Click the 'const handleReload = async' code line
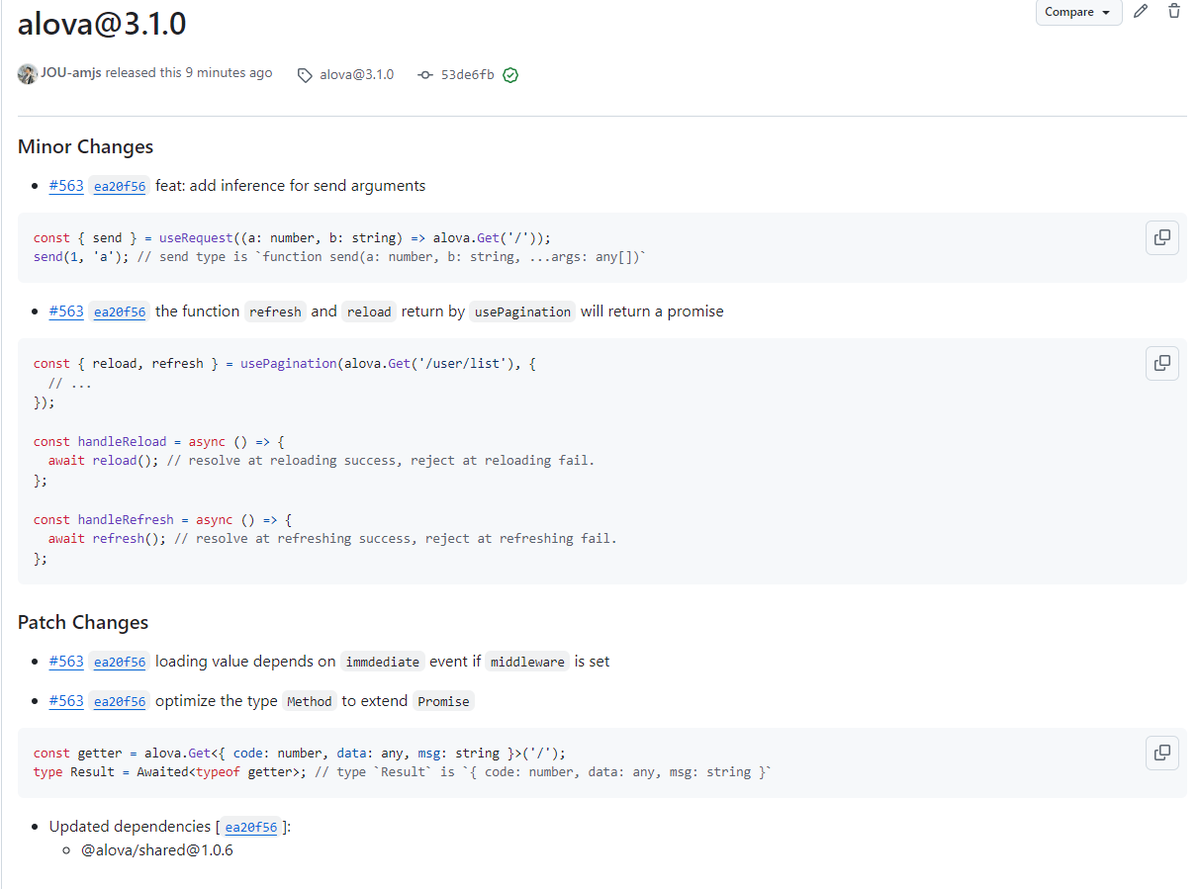 [160, 441]
